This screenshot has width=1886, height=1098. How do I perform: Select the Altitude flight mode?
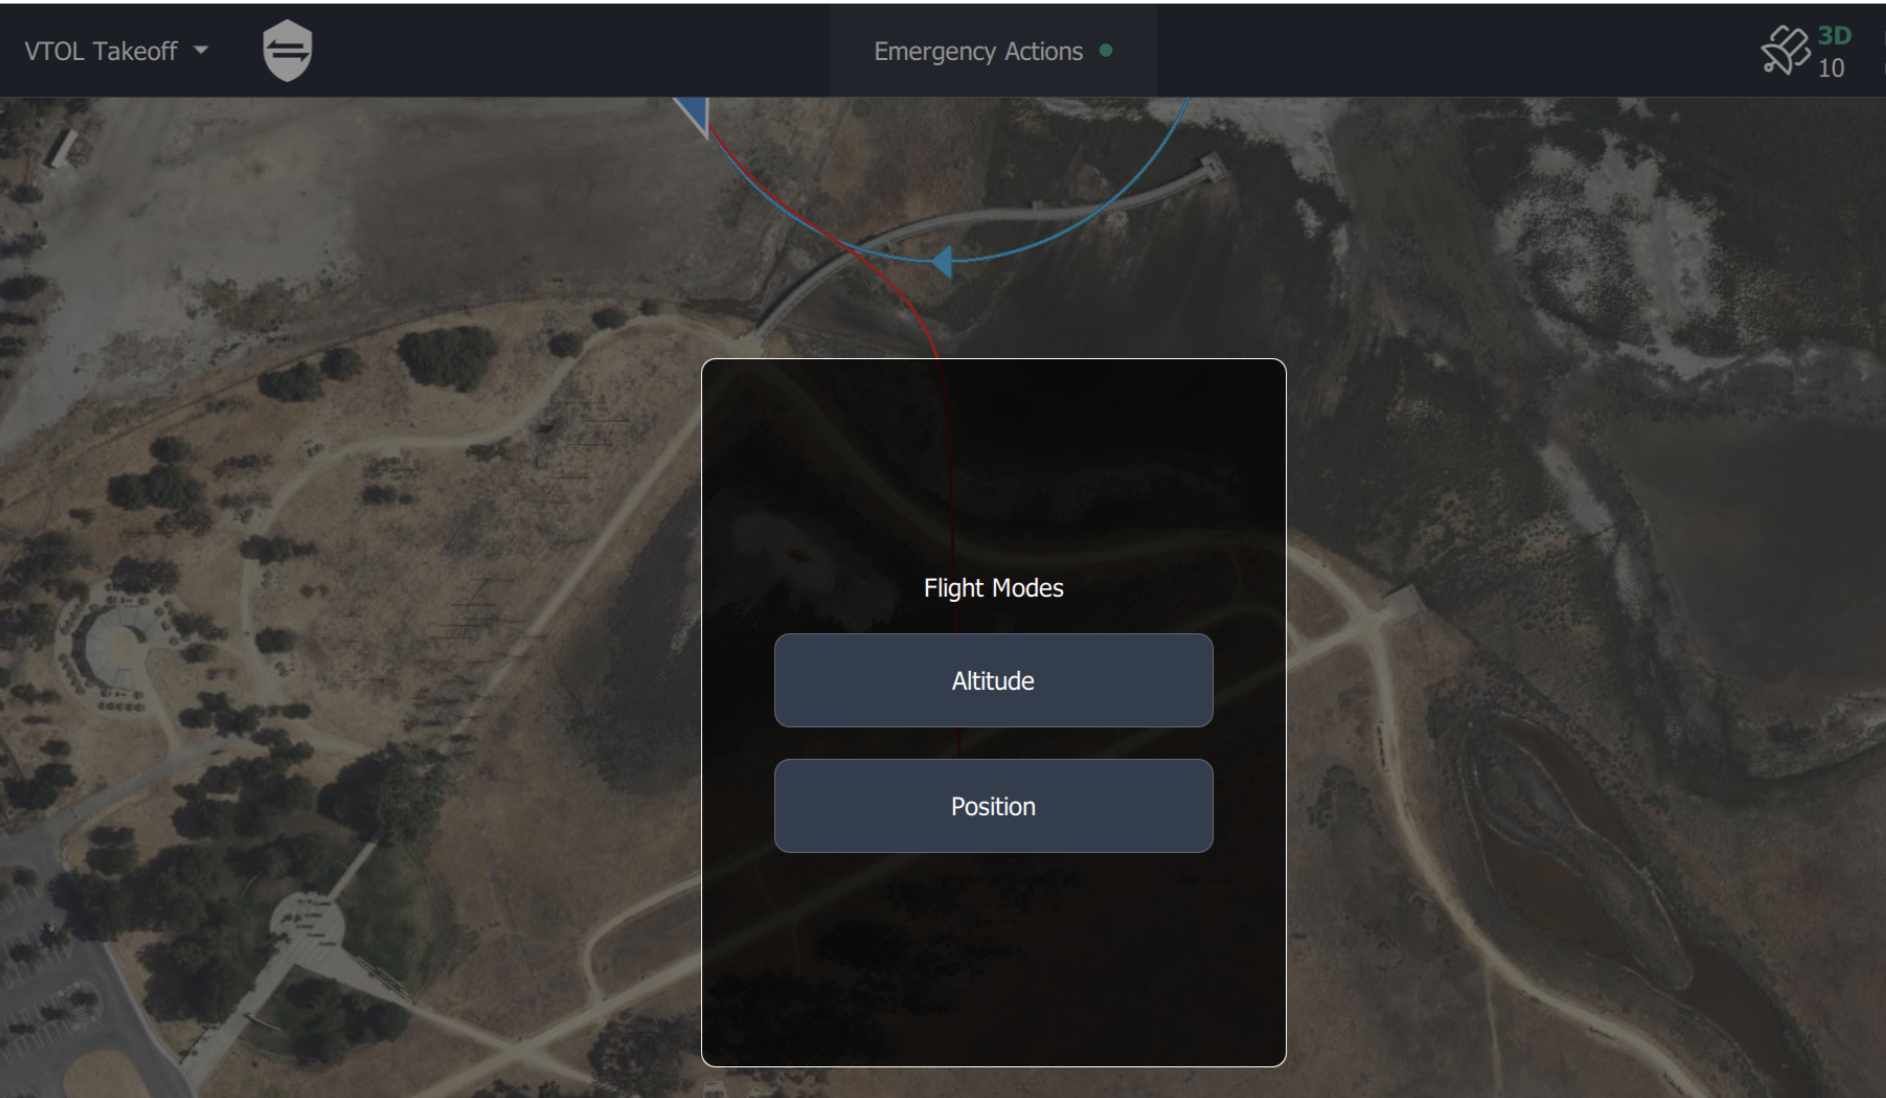coord(993,680)
